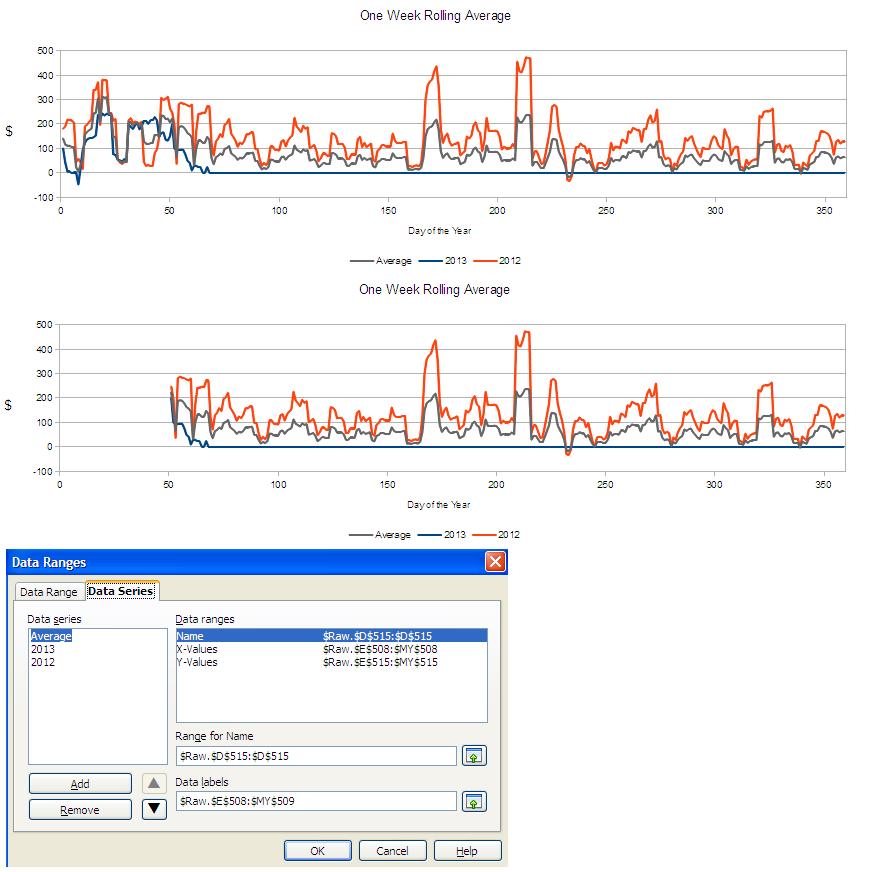Screen dimensions: 870x872
Task: Click the Add button
Action: tap(80, 784)
